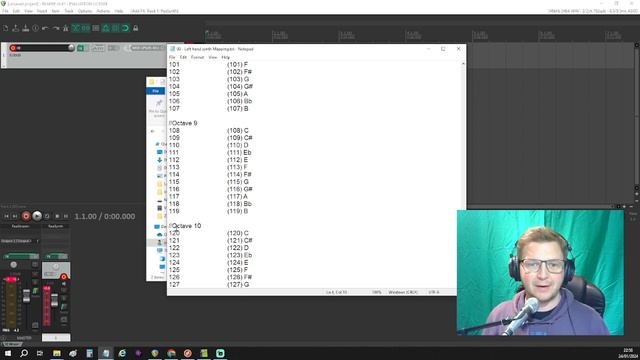The width and height of the screenshot is (640, 360).
Task: Toggle the metronome icon in REAPER toolbar
Action: [x=65, y=28]
